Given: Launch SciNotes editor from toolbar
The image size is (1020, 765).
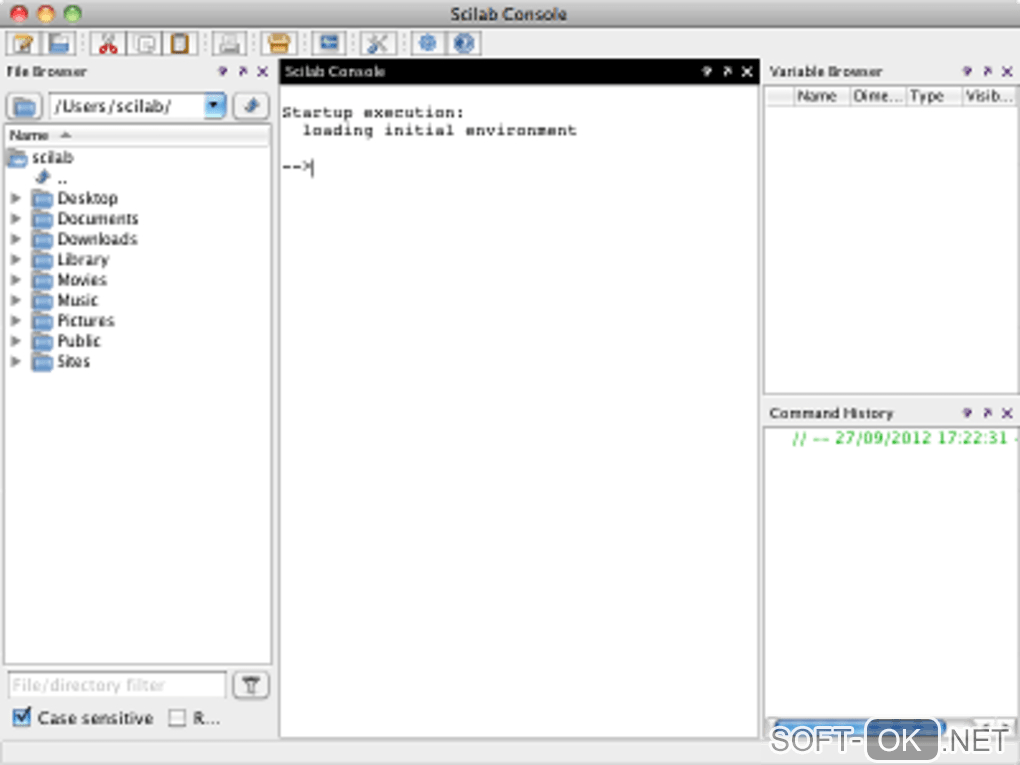Looking at the screenshot, I should 23,43.
